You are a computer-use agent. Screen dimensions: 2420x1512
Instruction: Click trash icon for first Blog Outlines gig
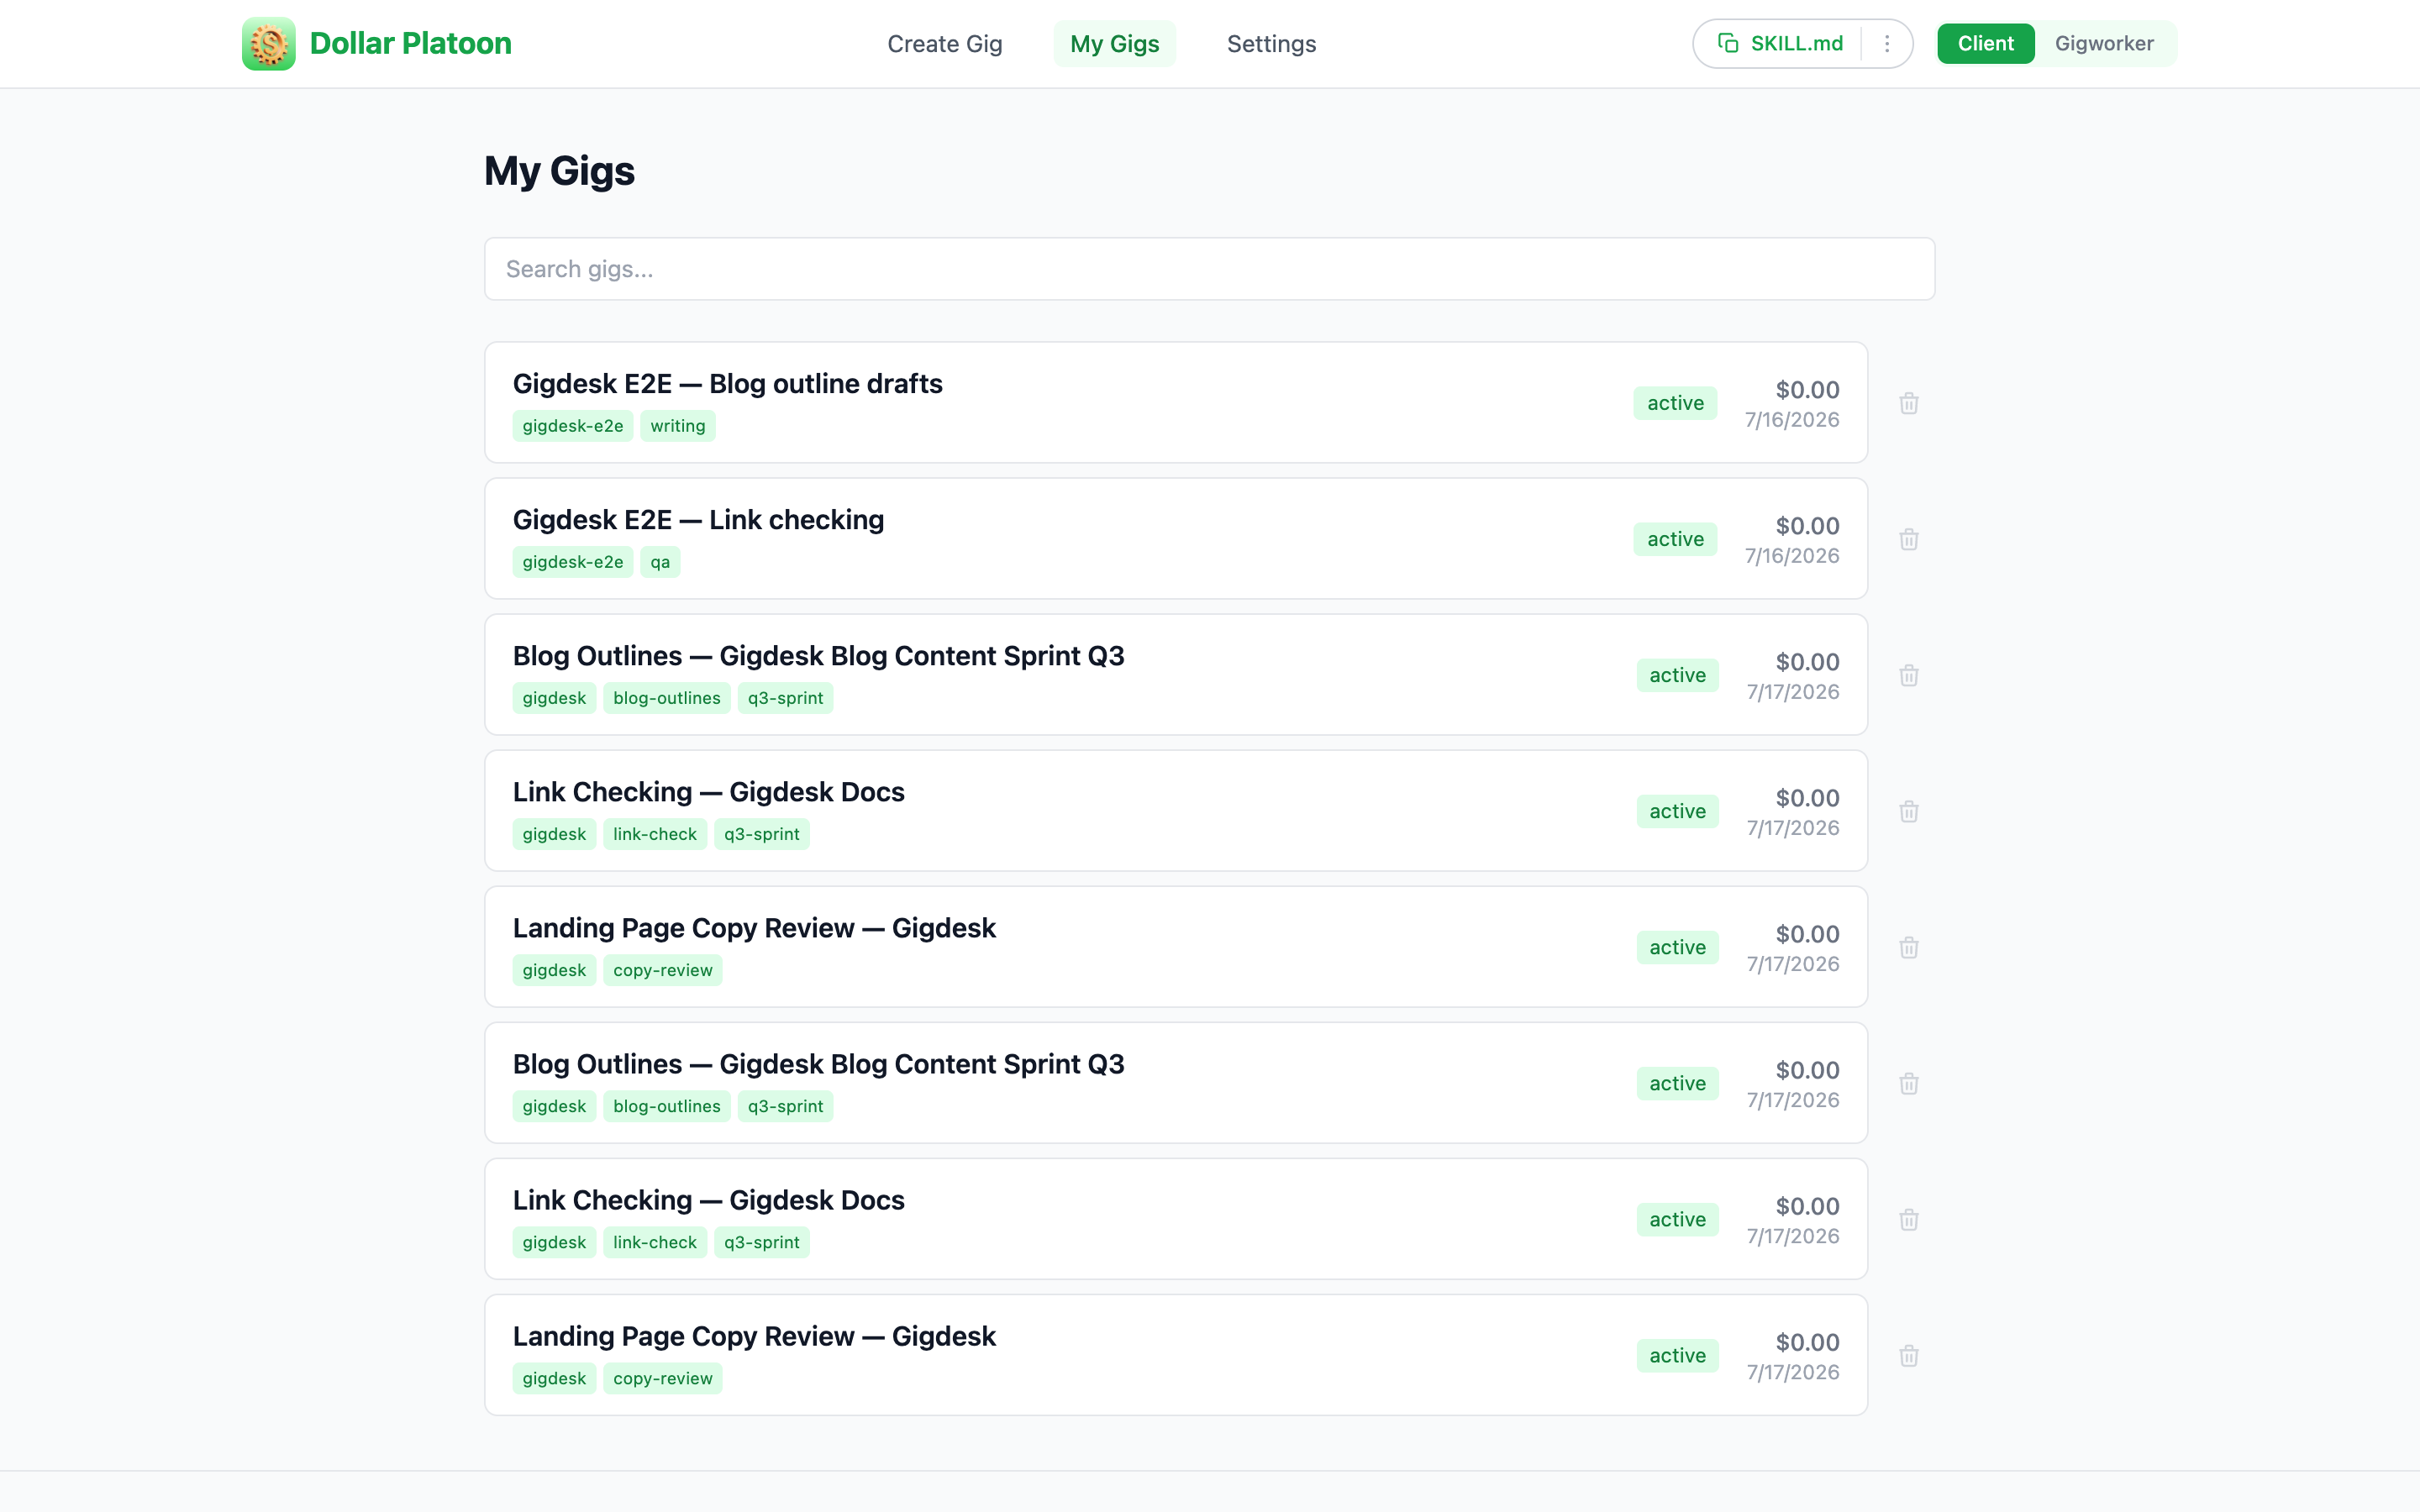click(x=1909, y=675)
